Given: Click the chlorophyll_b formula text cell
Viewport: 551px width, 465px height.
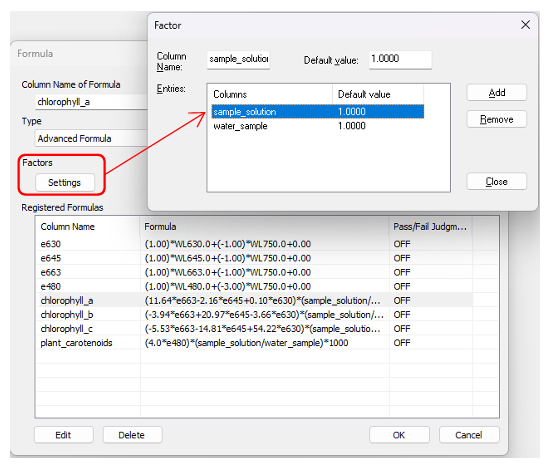Looking at the screenshot, I should [264, 315].
